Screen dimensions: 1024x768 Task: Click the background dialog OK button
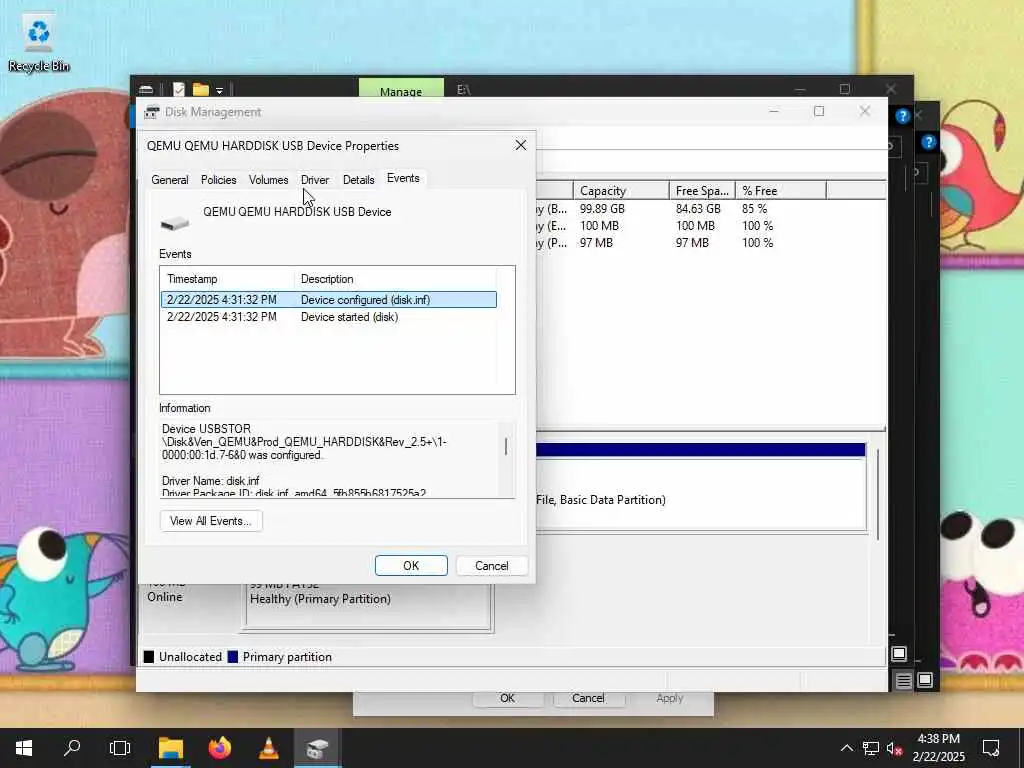(x=507, y=698)
